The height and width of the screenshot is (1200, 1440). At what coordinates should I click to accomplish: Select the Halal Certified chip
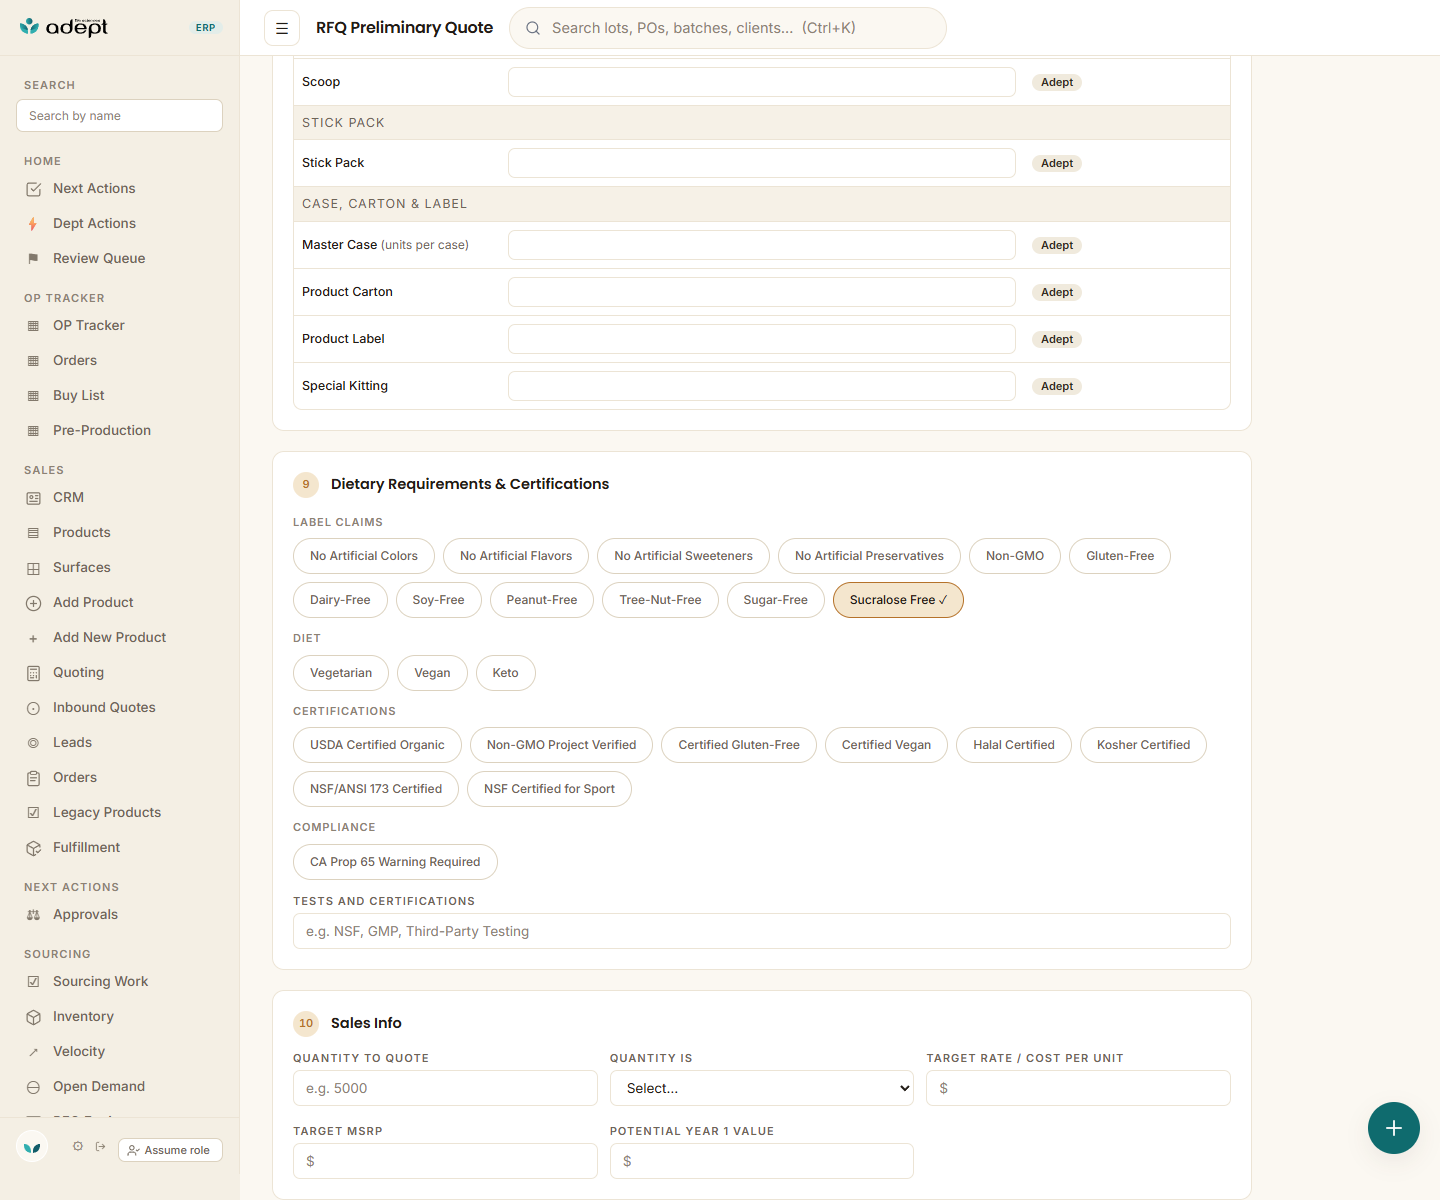[x=1014, y=745]
